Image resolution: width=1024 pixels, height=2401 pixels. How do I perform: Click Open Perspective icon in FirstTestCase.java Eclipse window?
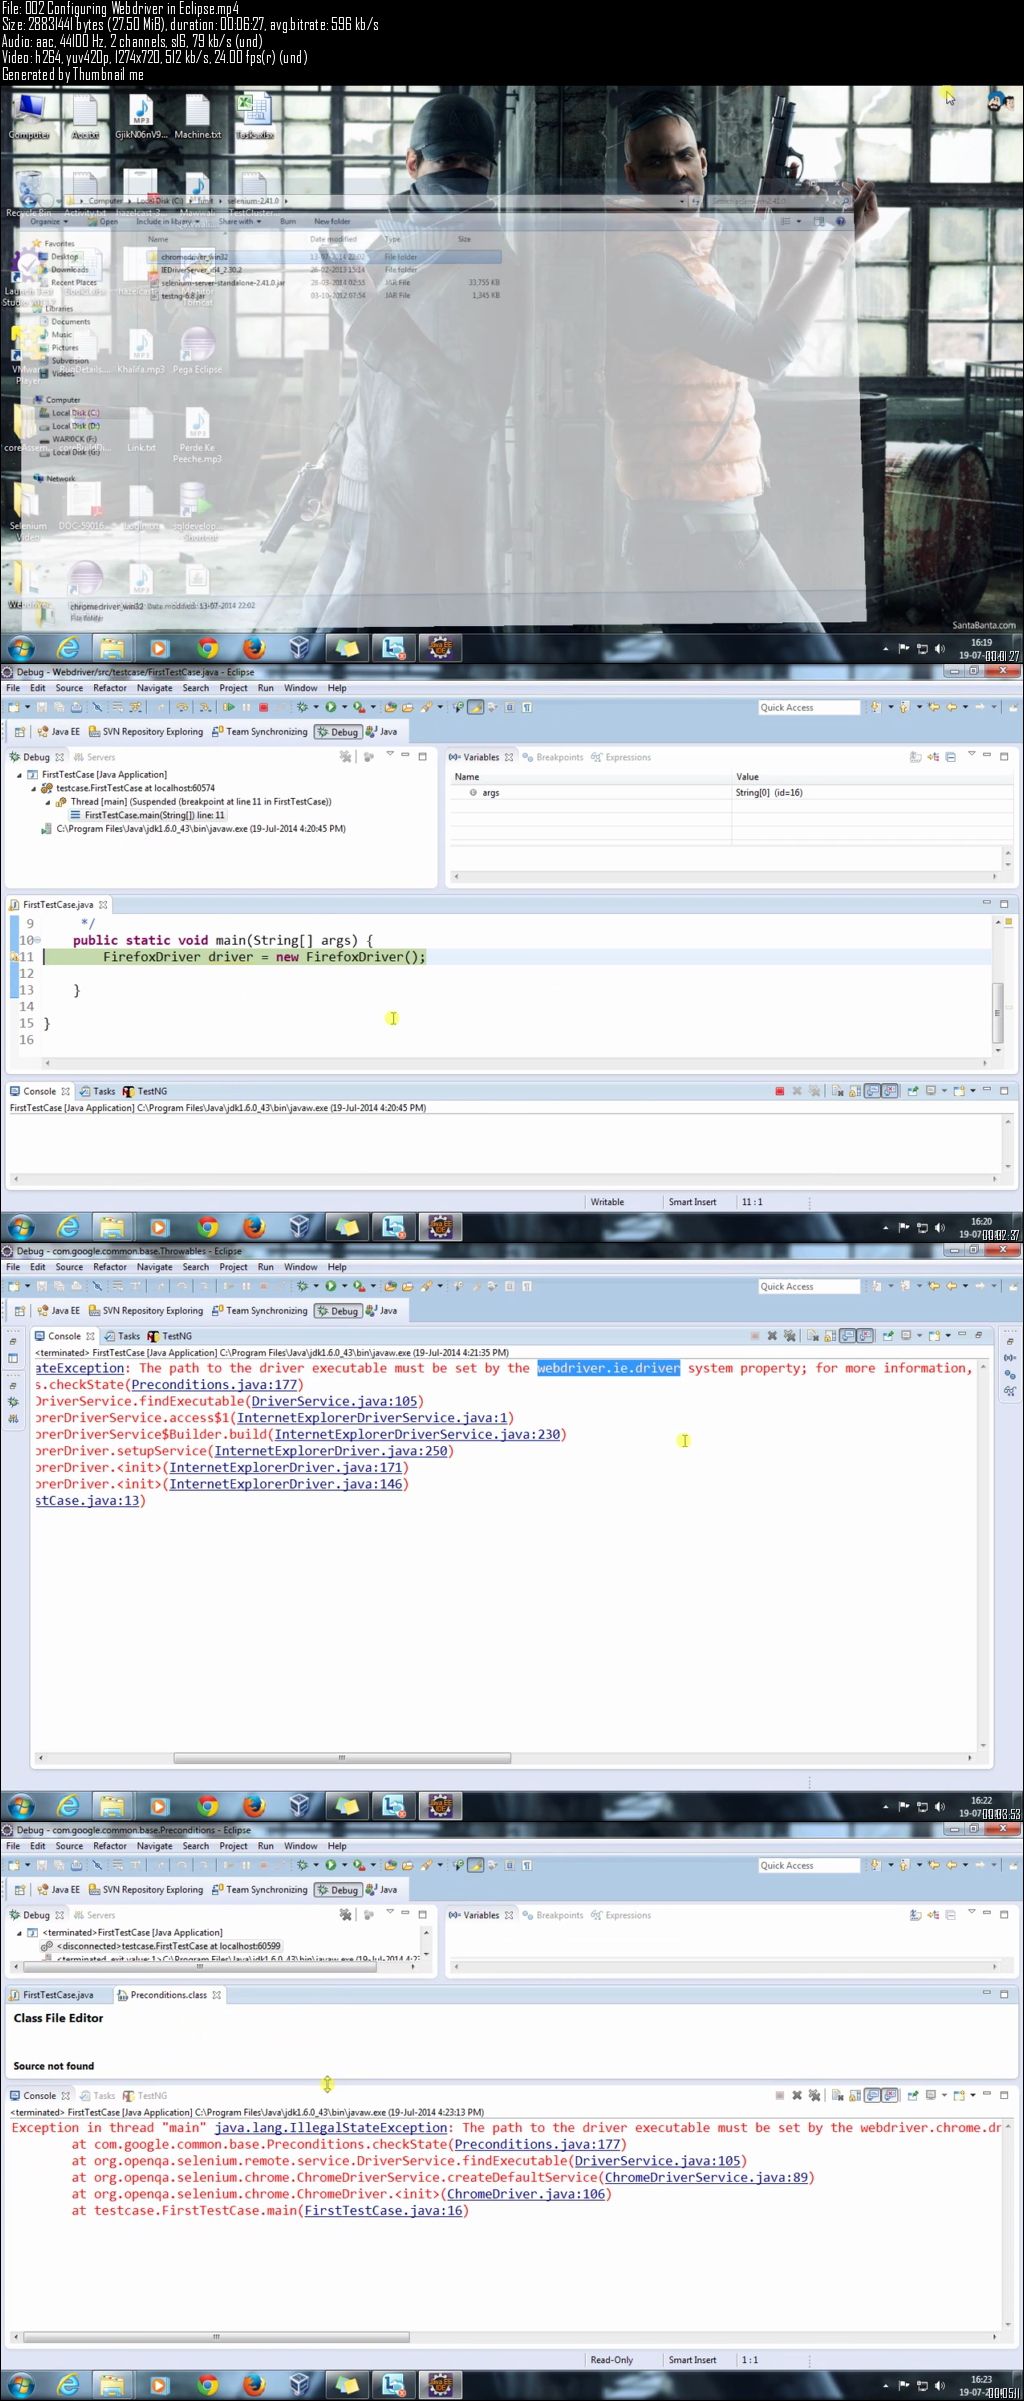click(19, 732)
